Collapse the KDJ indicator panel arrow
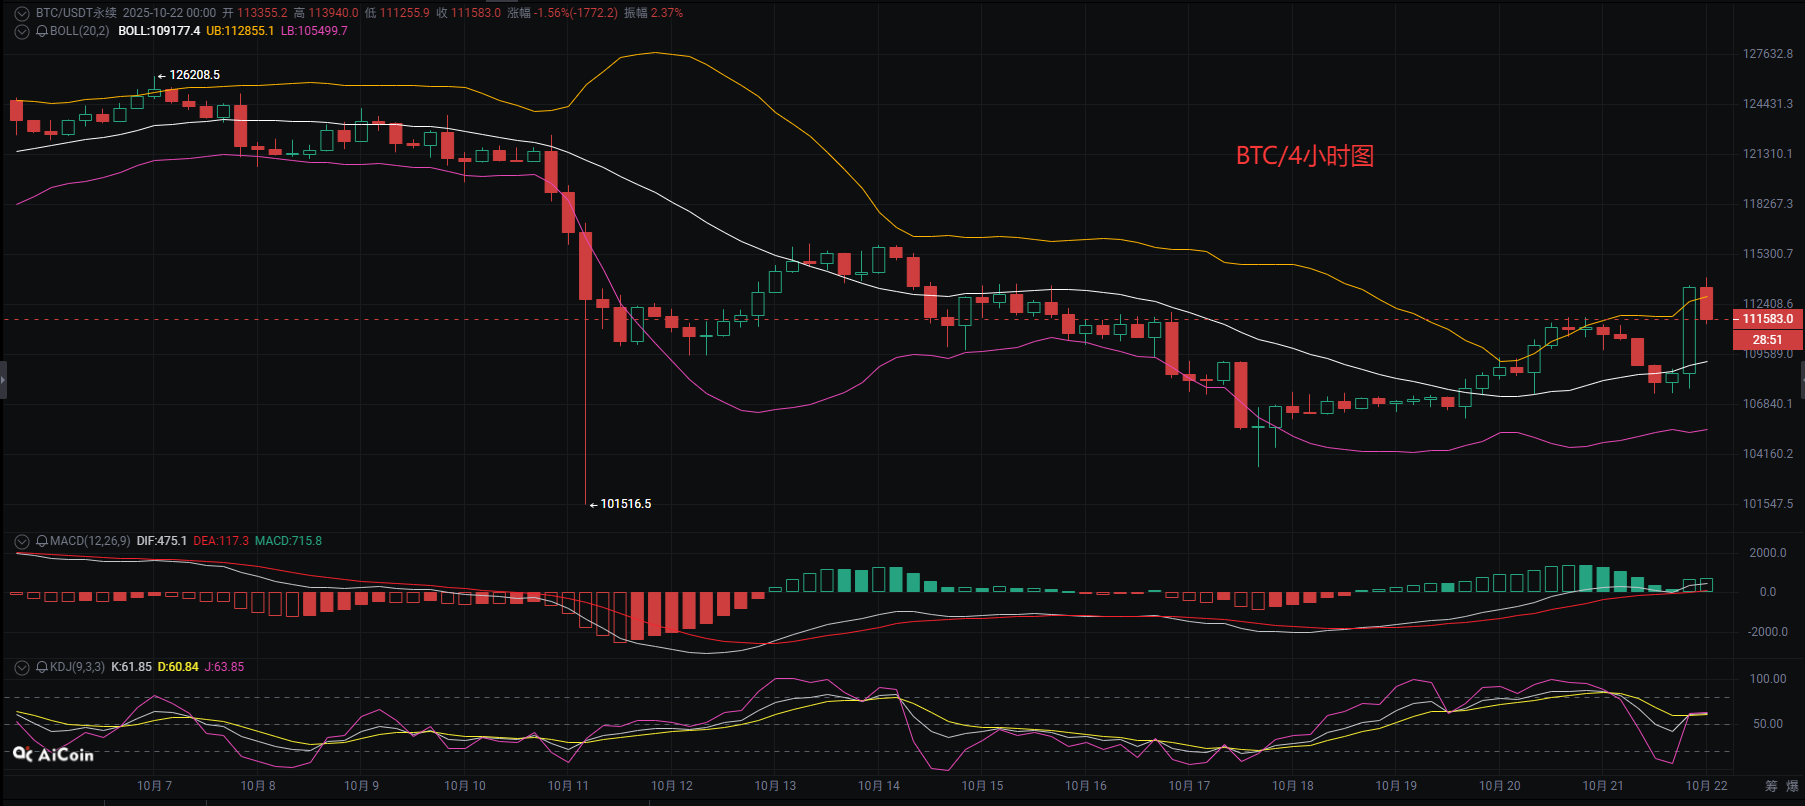The width and height of the screenshot is (1805, 806). (x=21, y=667)
